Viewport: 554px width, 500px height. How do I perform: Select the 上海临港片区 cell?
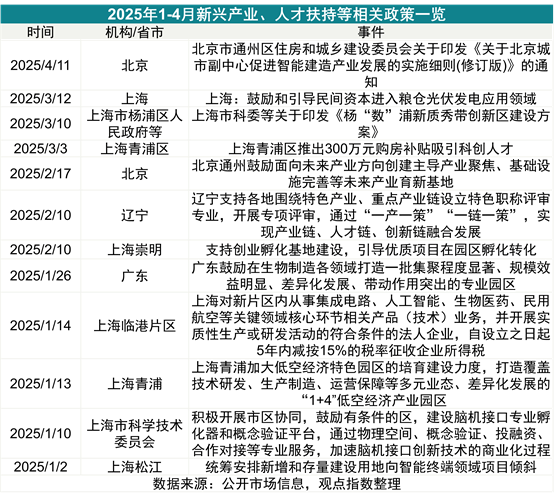[134, 325]
